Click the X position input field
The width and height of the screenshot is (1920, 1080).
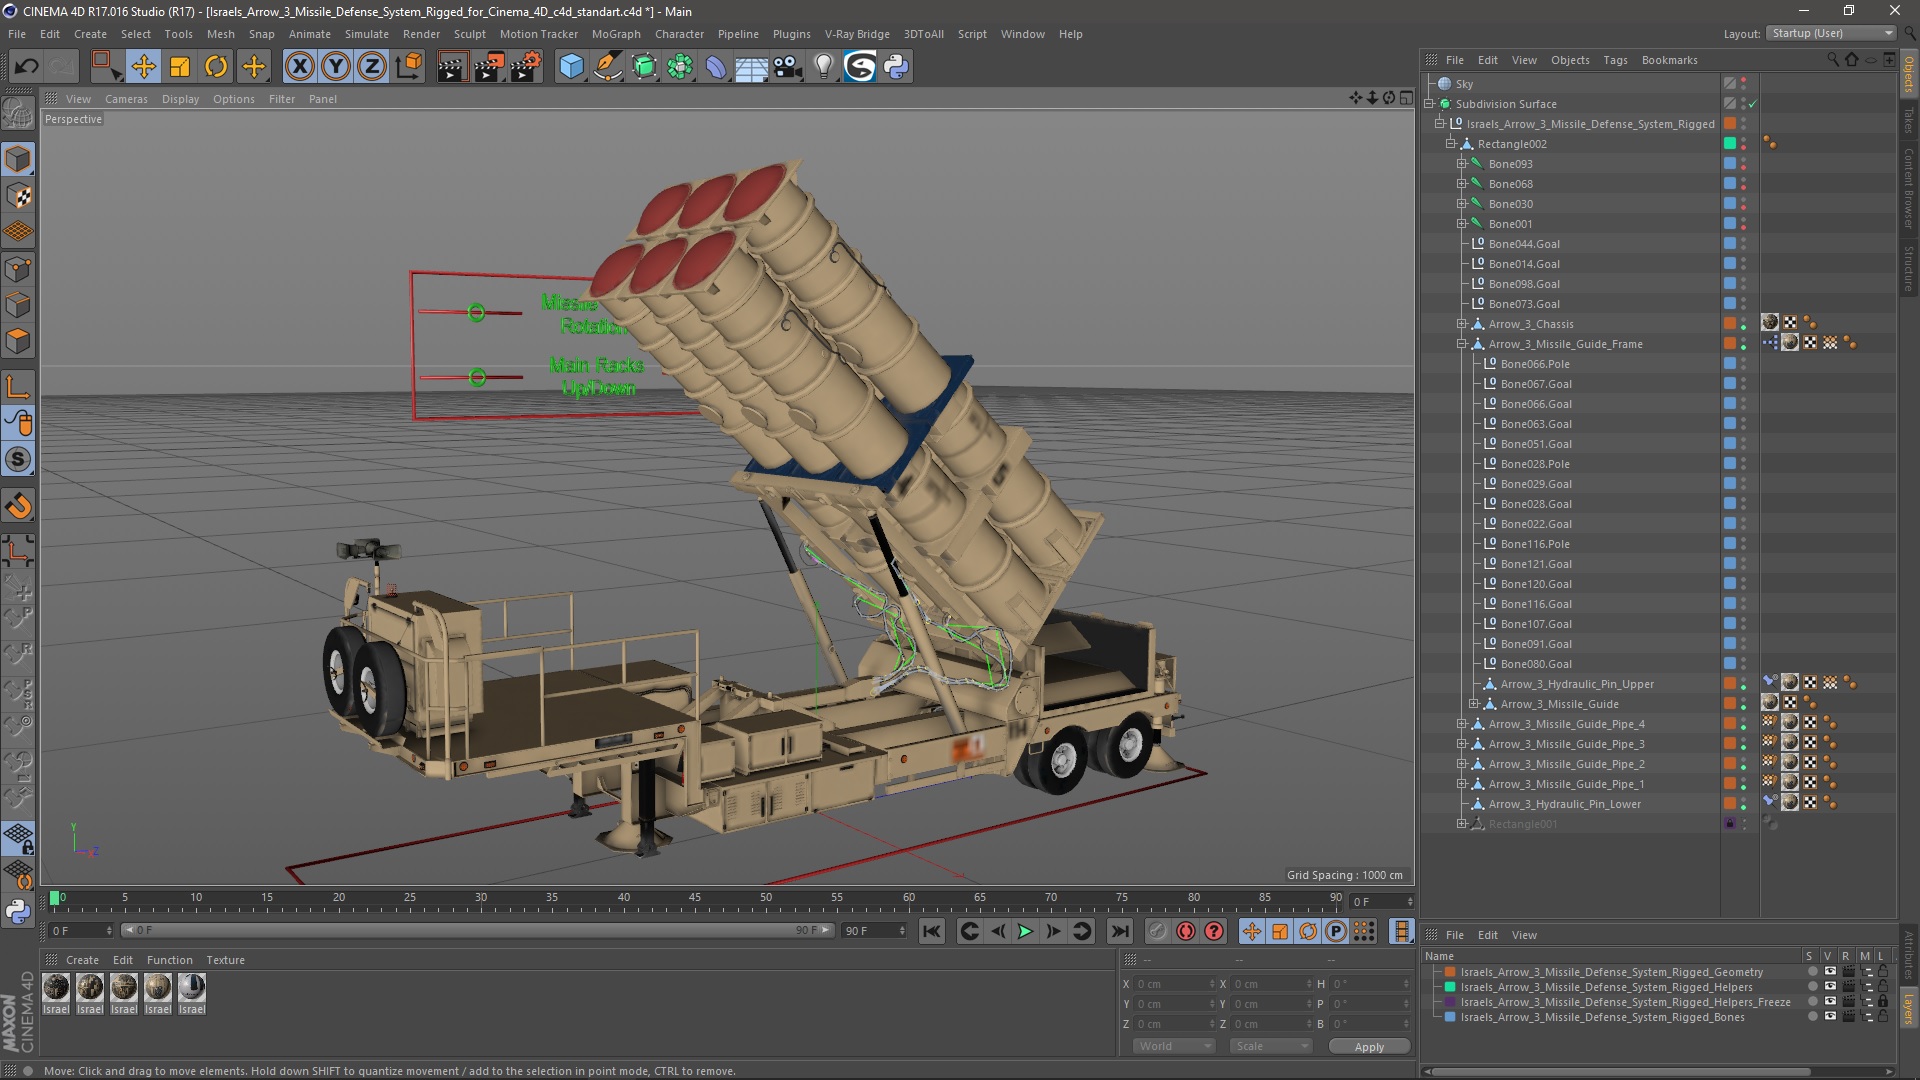click(1174, 984)
